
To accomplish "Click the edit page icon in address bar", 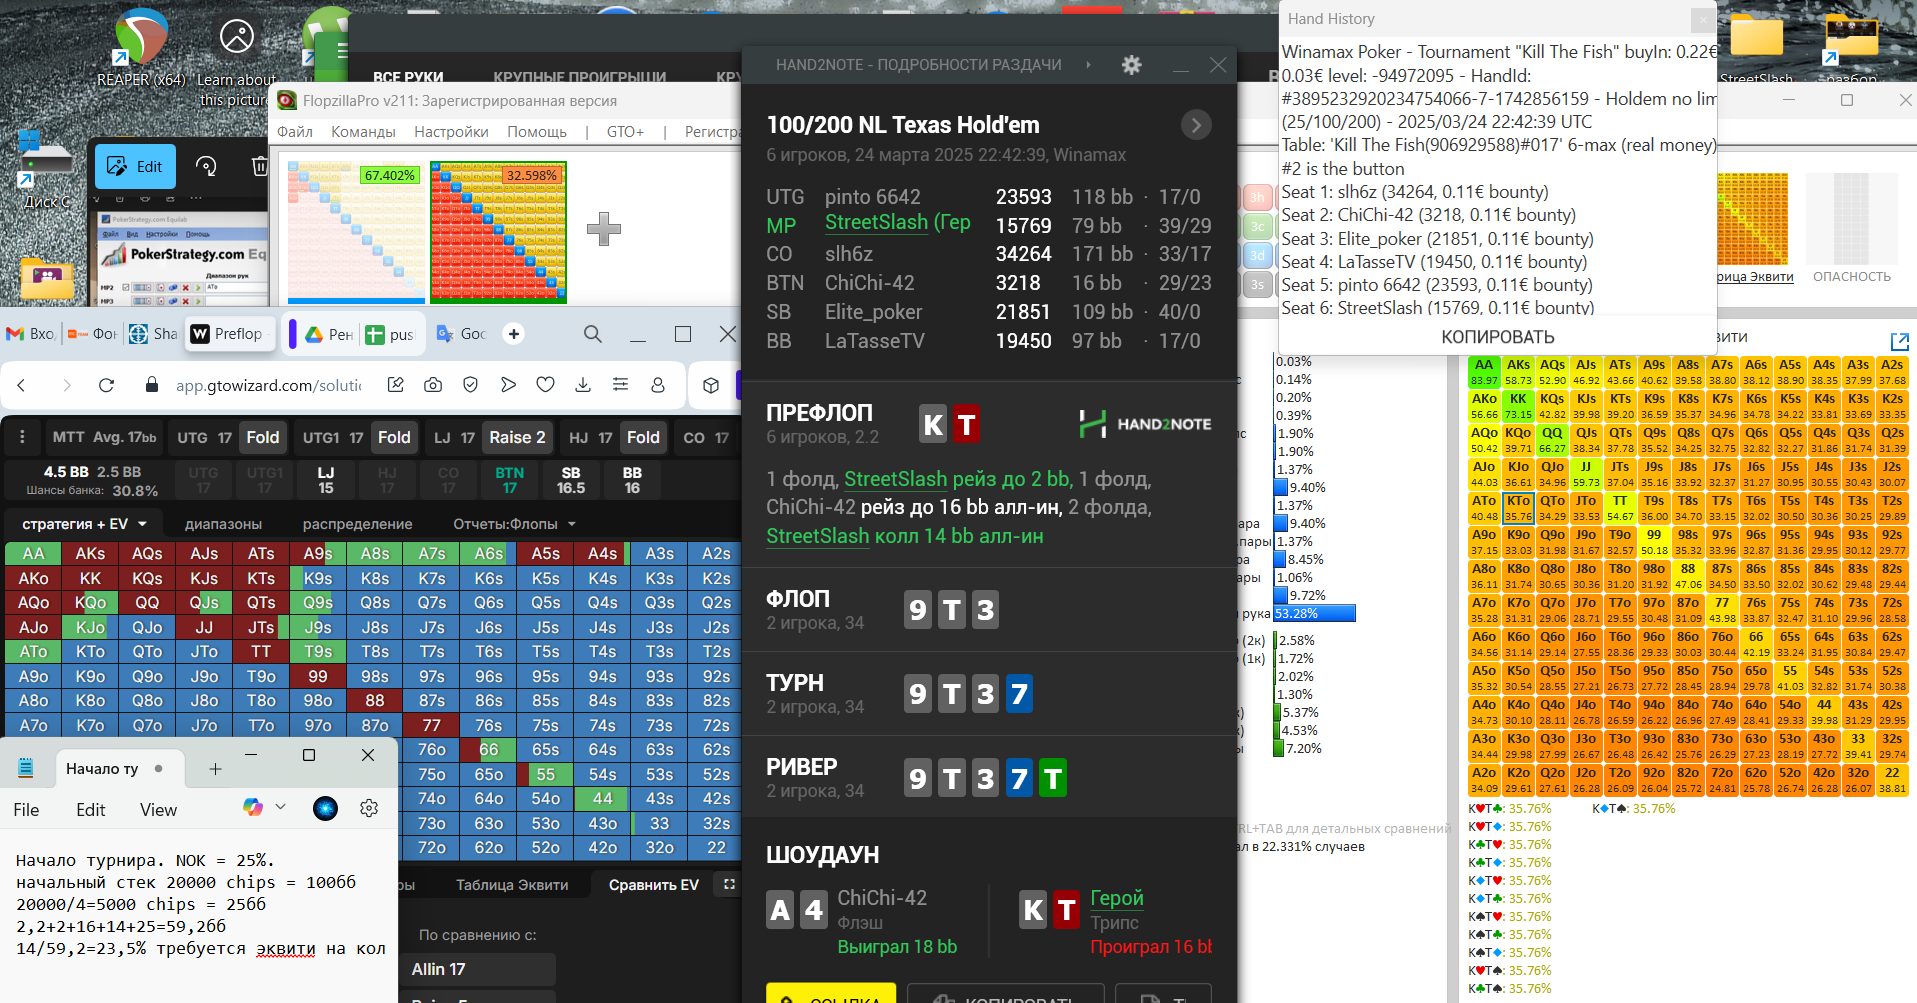I will 396,385.
